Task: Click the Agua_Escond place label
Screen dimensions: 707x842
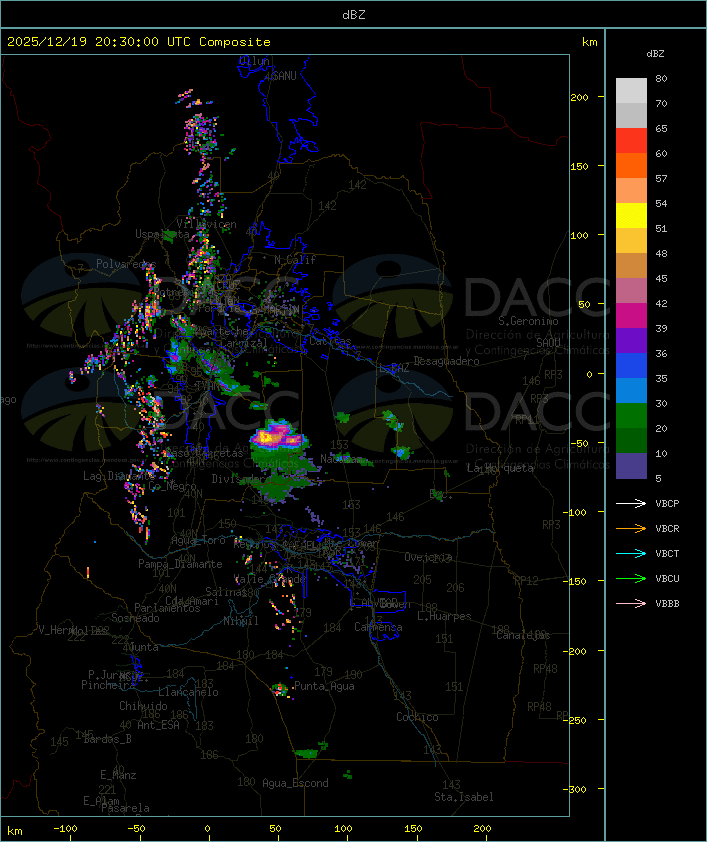Action: [295, 783]
